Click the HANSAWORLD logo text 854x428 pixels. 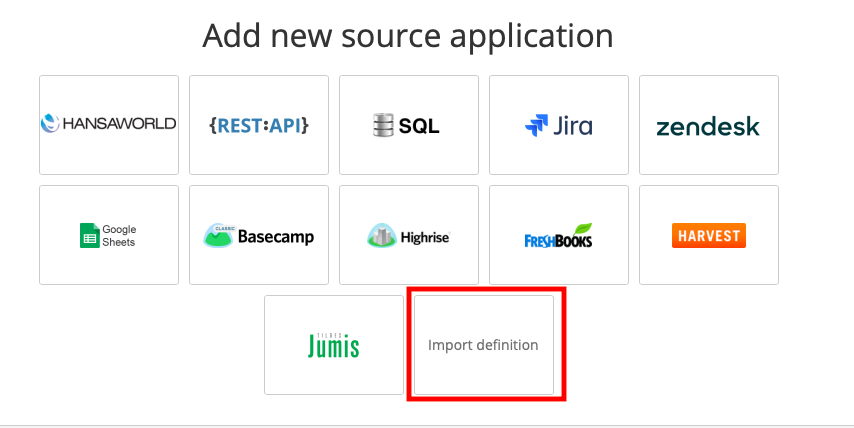click(118, 124)
